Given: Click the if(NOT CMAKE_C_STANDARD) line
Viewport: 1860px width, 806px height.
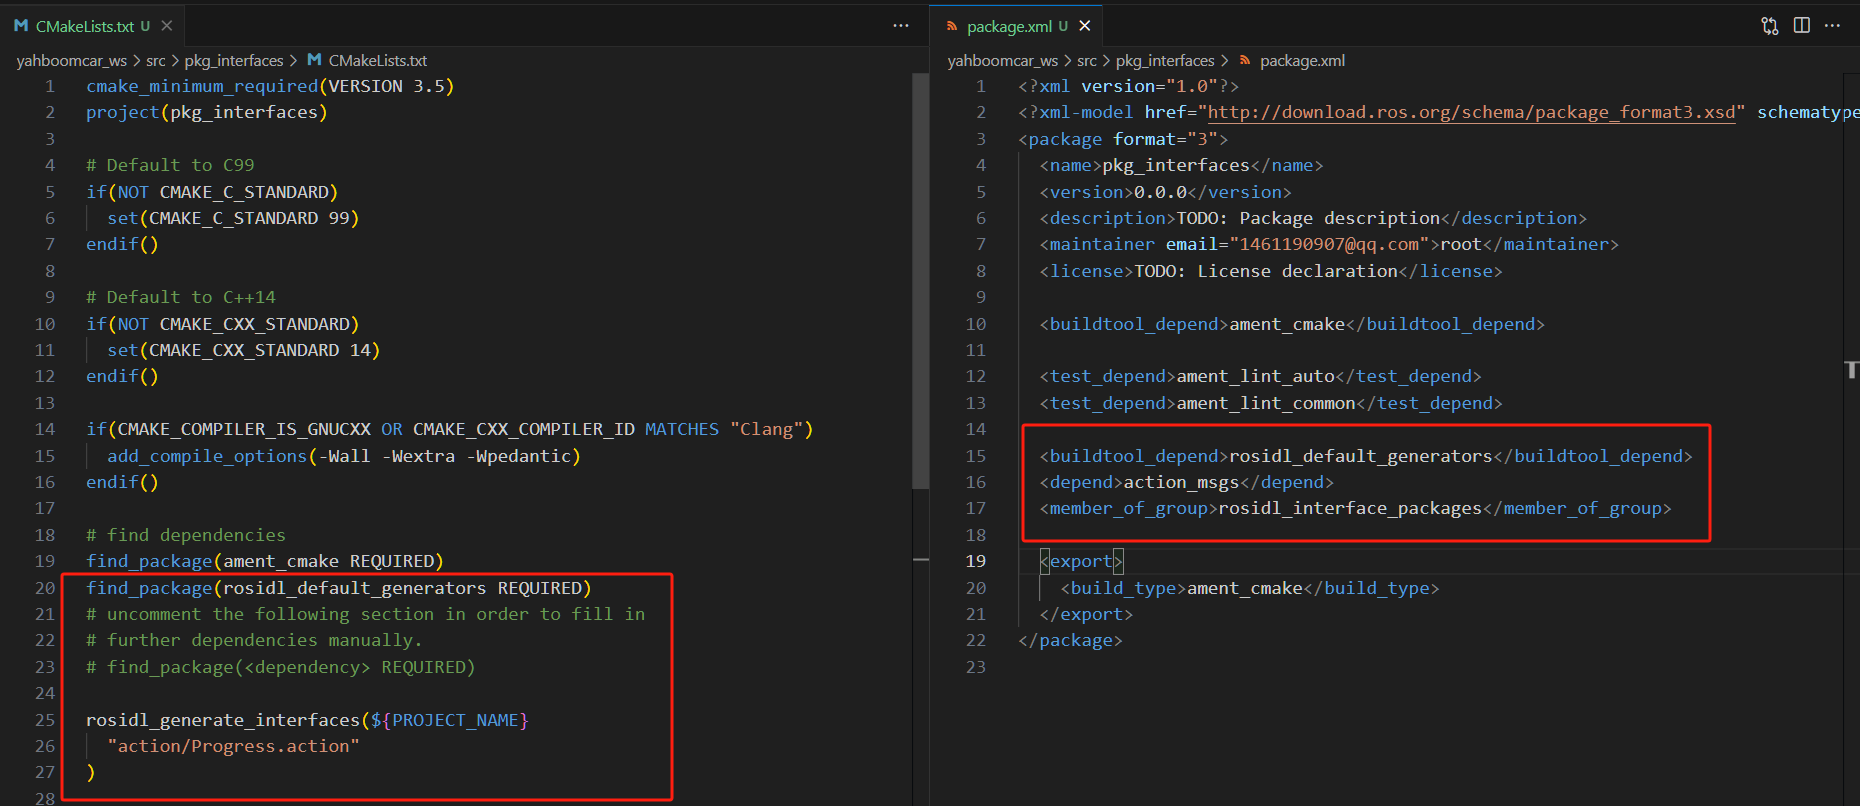Looking at the screenshot, I should [x=212, y=192].
